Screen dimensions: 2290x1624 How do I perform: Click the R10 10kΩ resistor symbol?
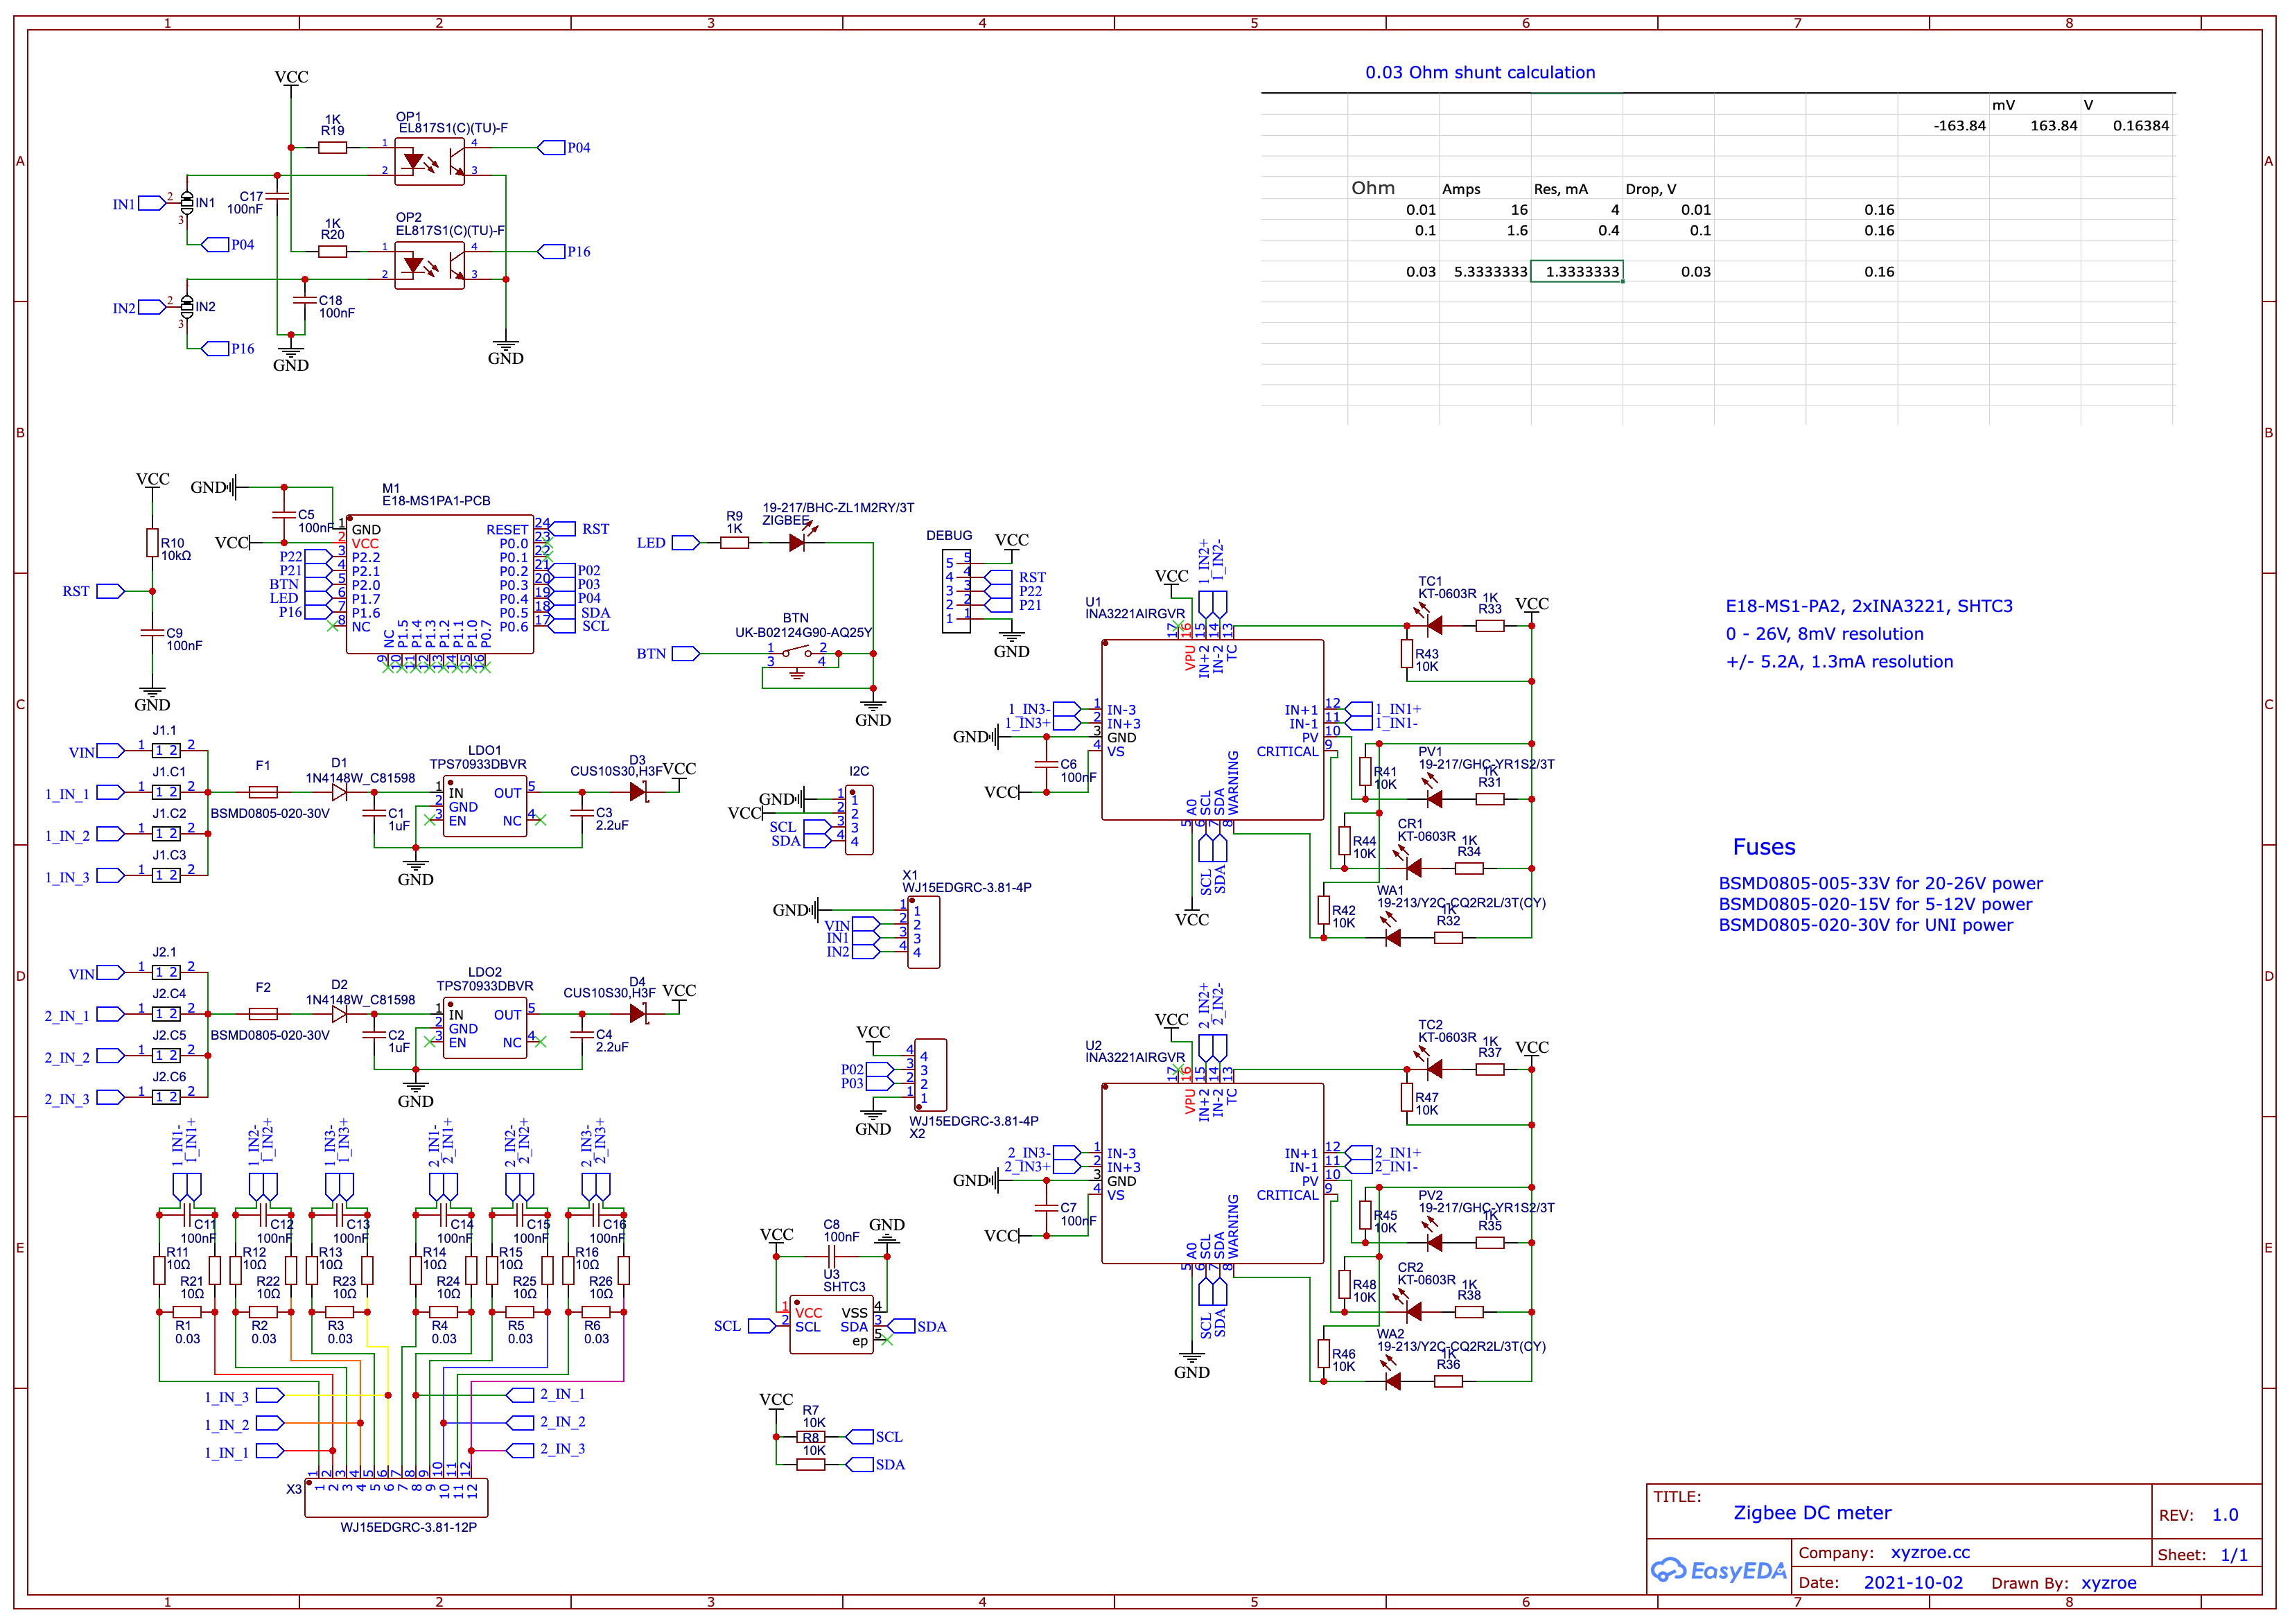152,543
